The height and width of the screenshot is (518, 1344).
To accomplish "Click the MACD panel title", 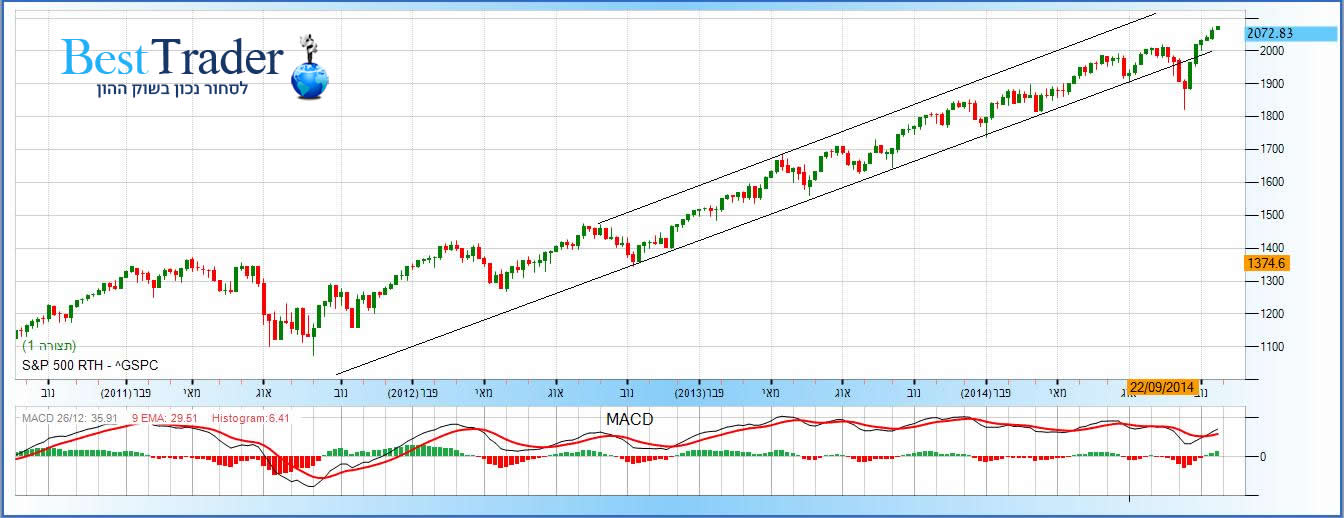I will (629, 419).
